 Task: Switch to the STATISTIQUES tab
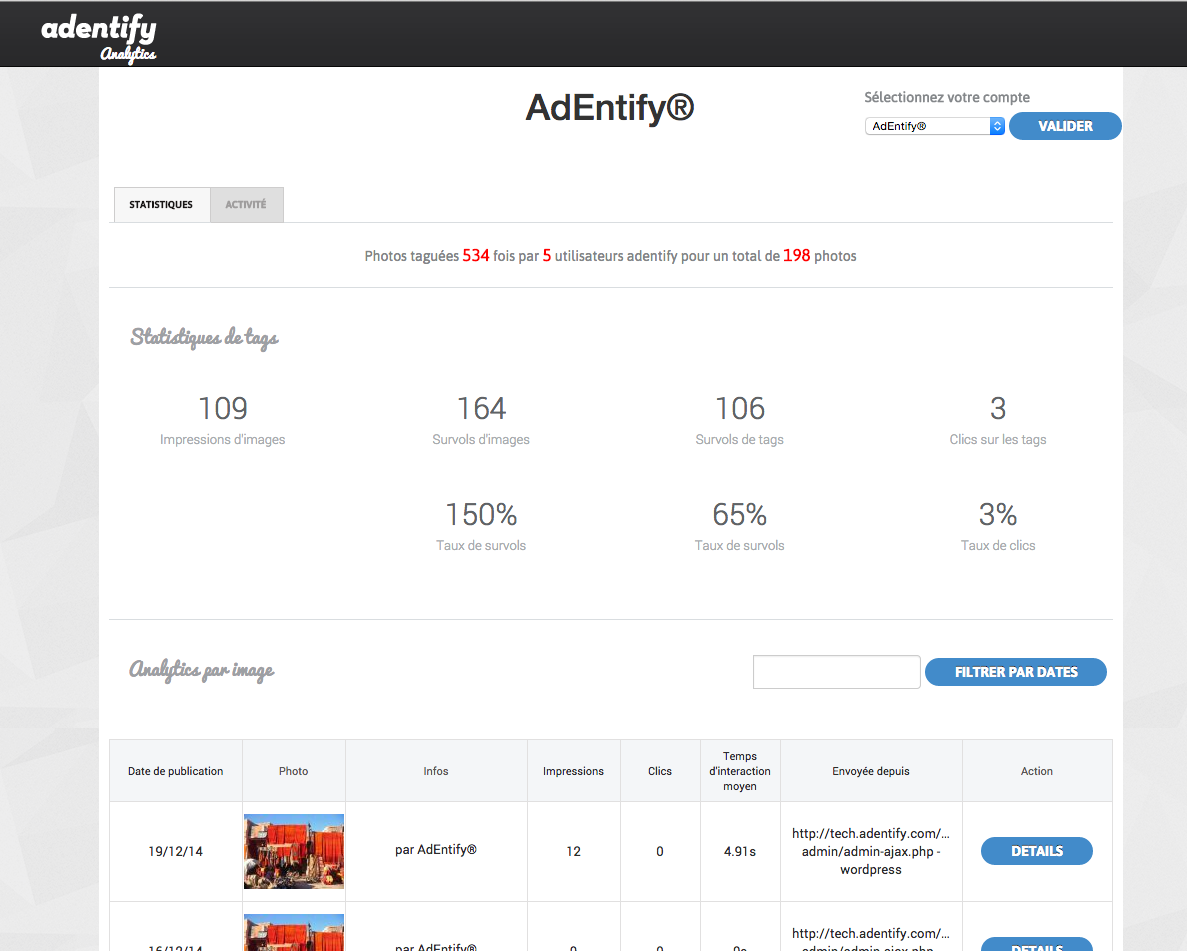click(161, 204)
